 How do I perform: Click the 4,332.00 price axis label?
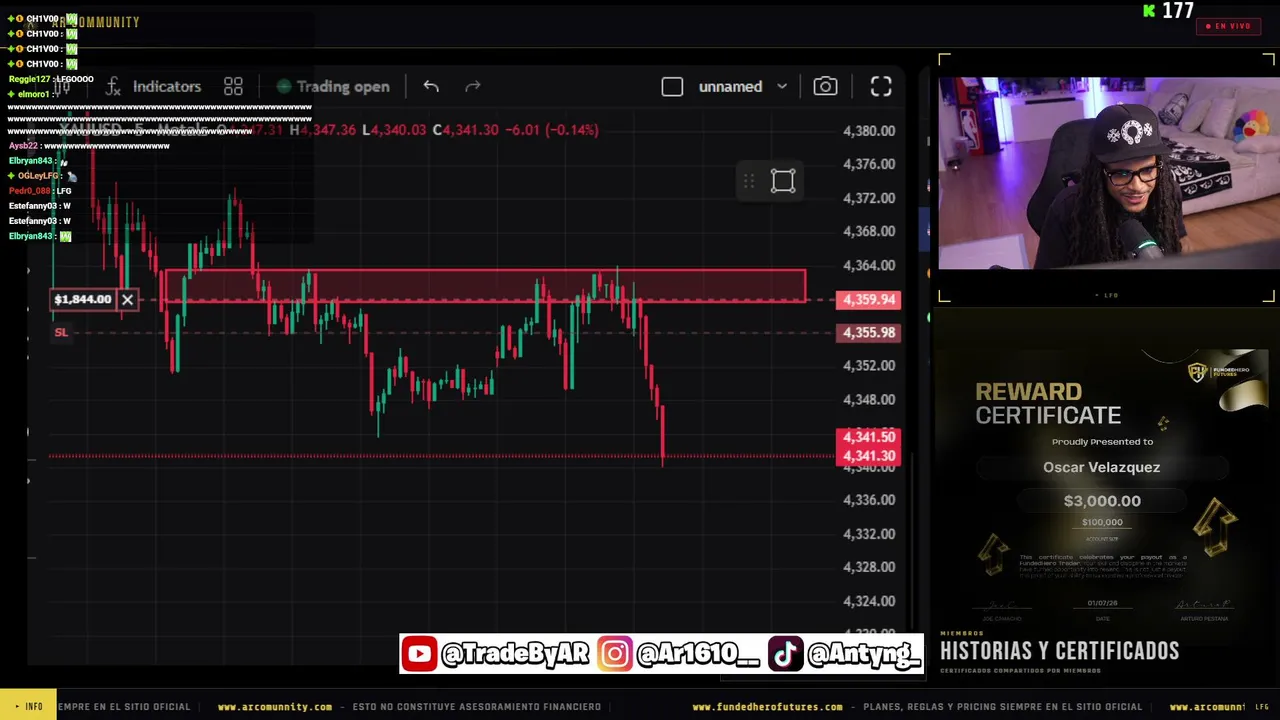[x=869, y=534]
